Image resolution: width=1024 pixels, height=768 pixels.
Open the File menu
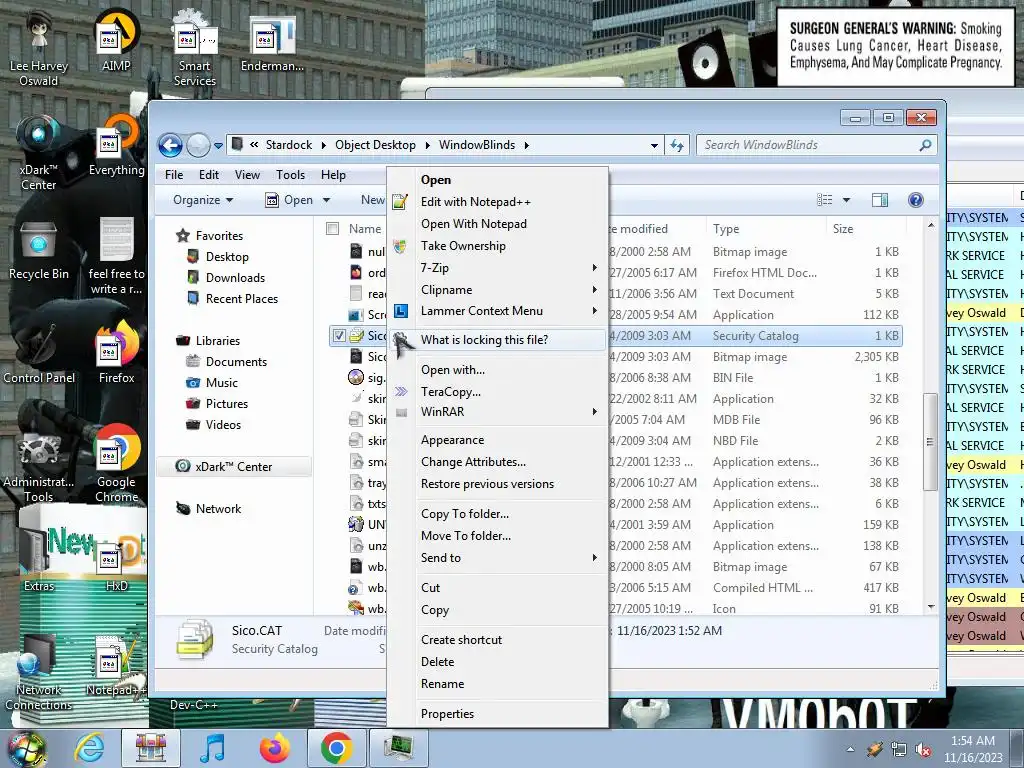(174, 175)
